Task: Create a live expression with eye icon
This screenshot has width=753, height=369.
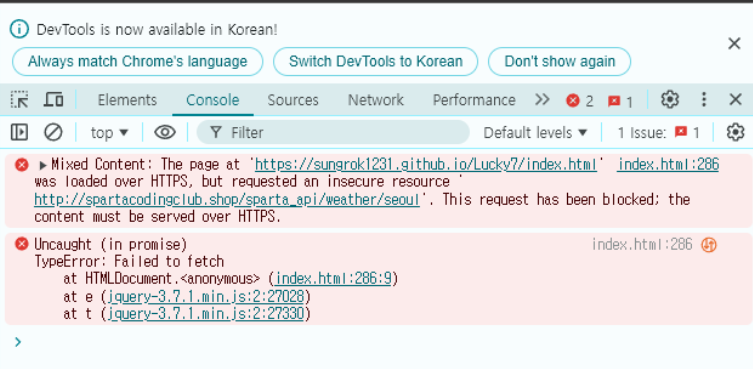Action: point(165,132)
